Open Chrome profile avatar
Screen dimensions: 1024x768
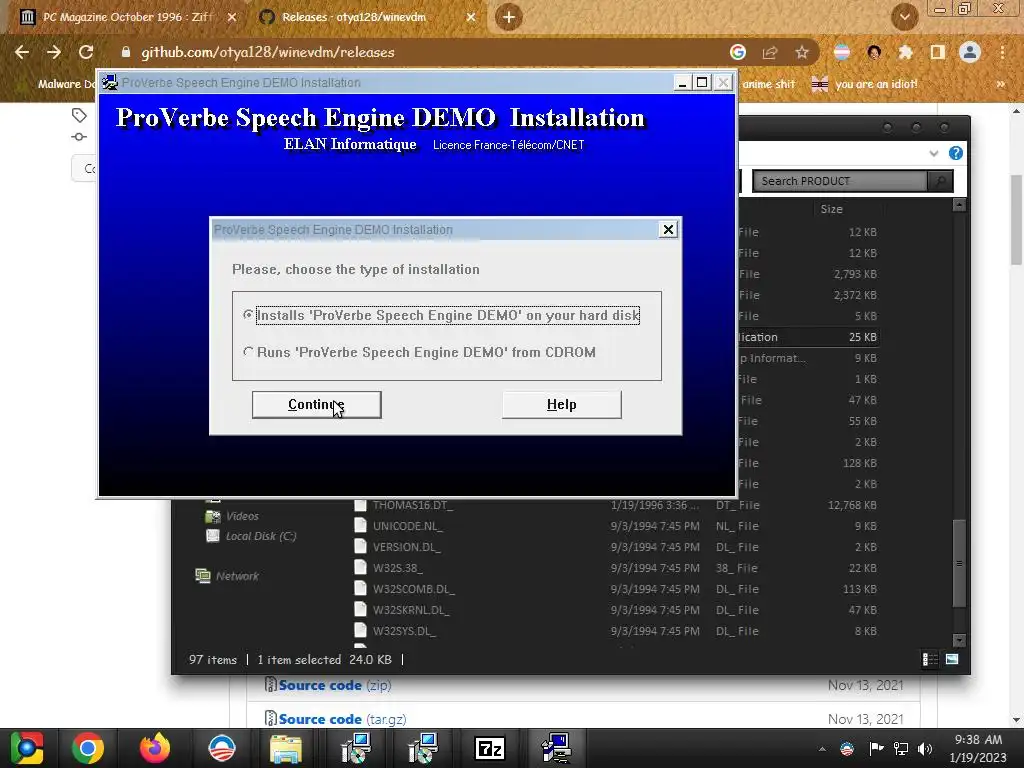970,52
